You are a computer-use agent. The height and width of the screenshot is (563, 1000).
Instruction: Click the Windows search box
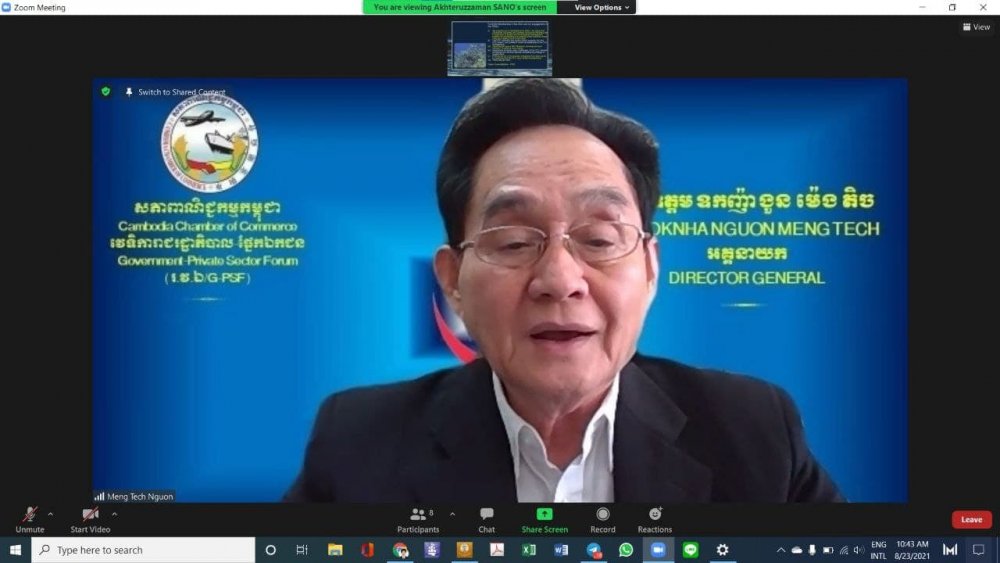pyautogui.click(x=143, y=550)
